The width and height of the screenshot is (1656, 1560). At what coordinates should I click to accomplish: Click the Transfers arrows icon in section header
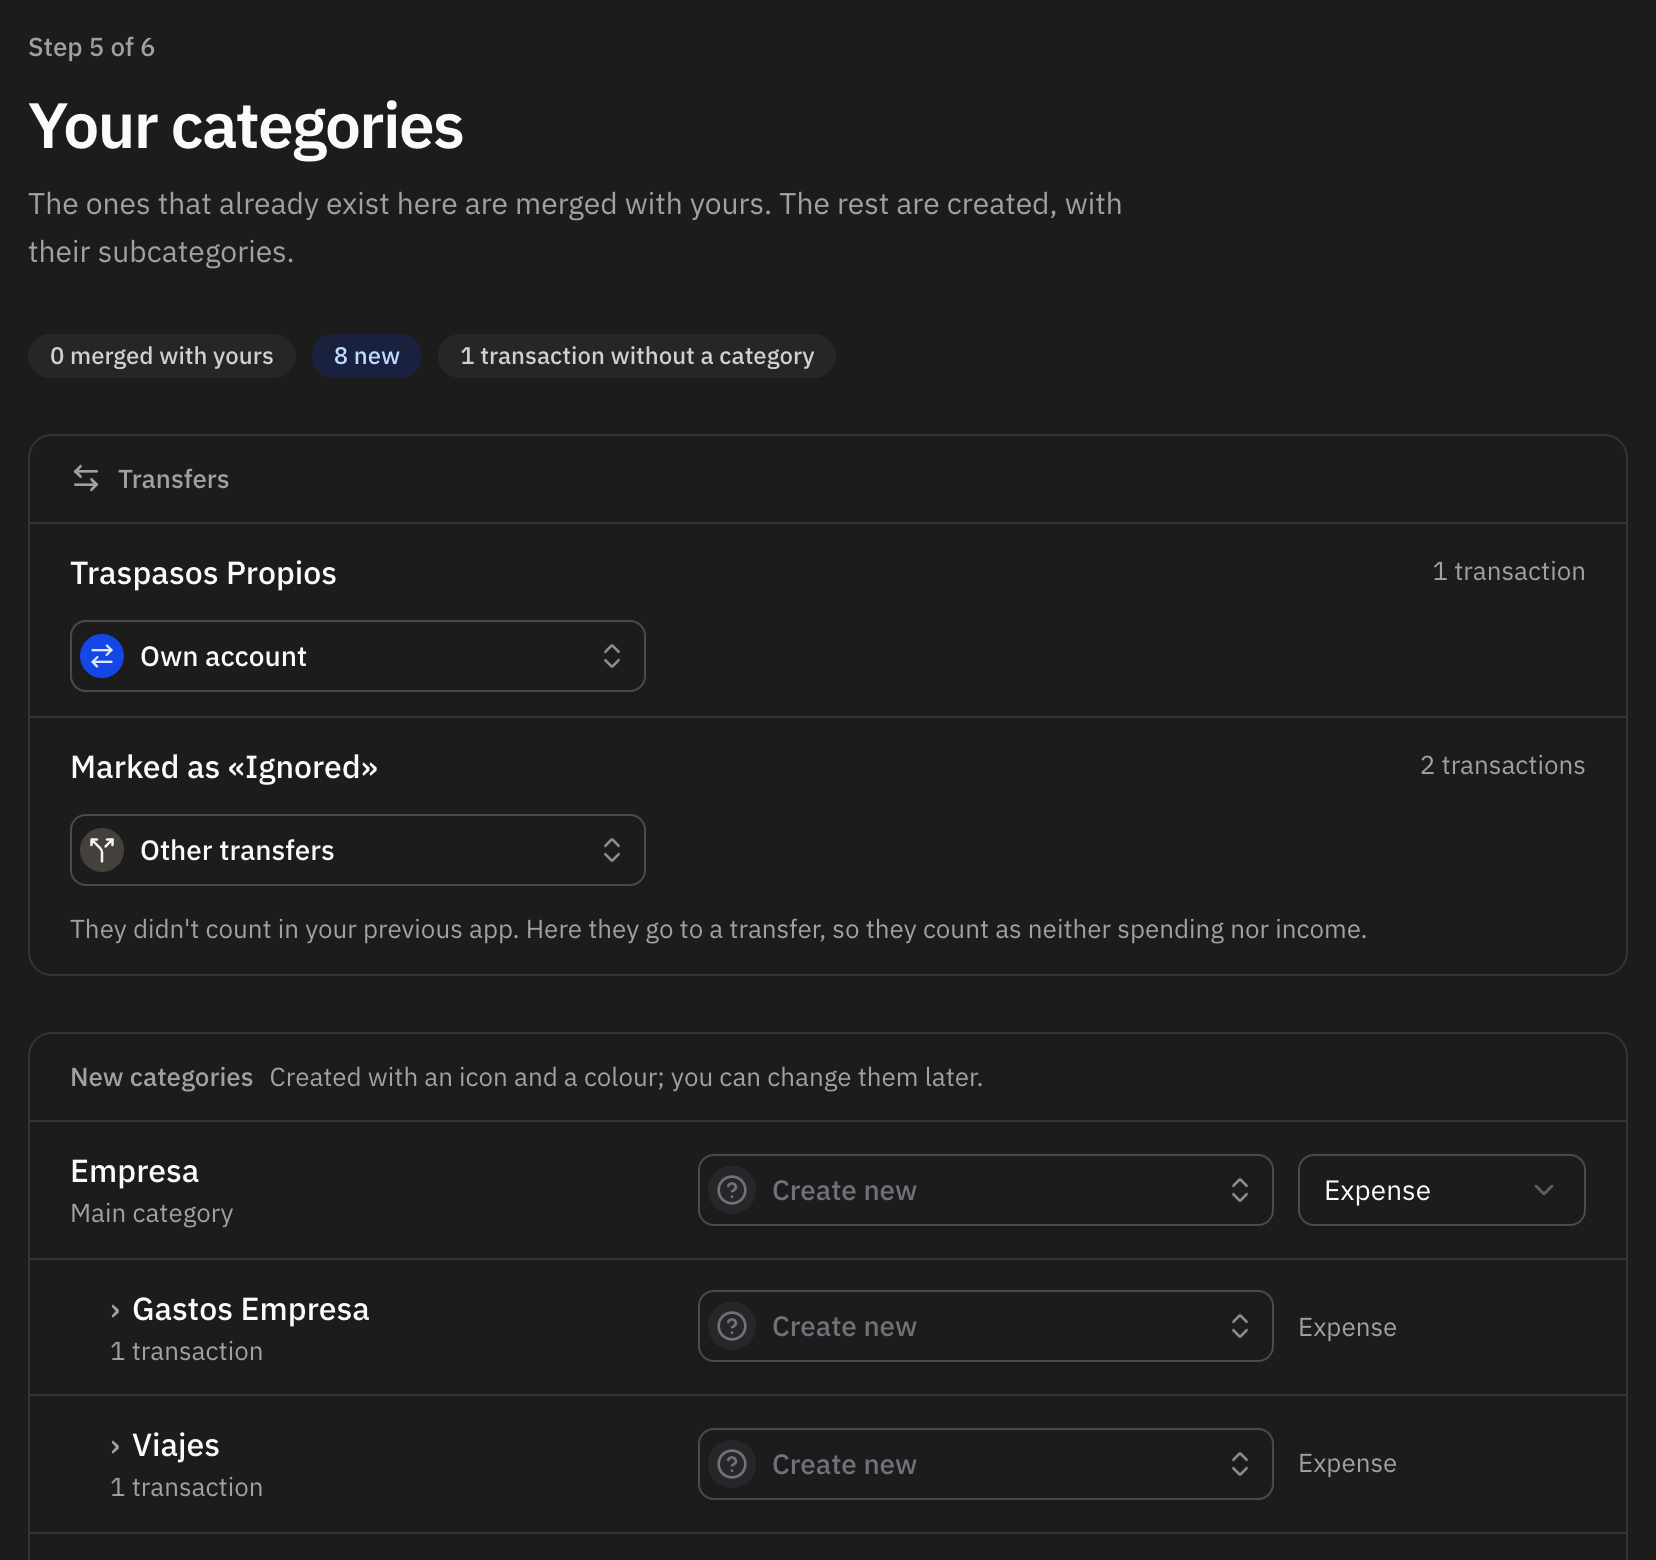86,479
